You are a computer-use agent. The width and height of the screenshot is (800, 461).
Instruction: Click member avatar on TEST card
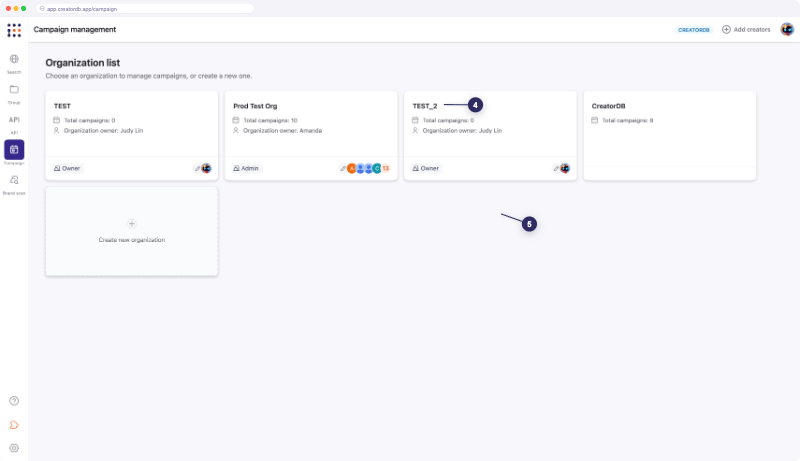207,168
